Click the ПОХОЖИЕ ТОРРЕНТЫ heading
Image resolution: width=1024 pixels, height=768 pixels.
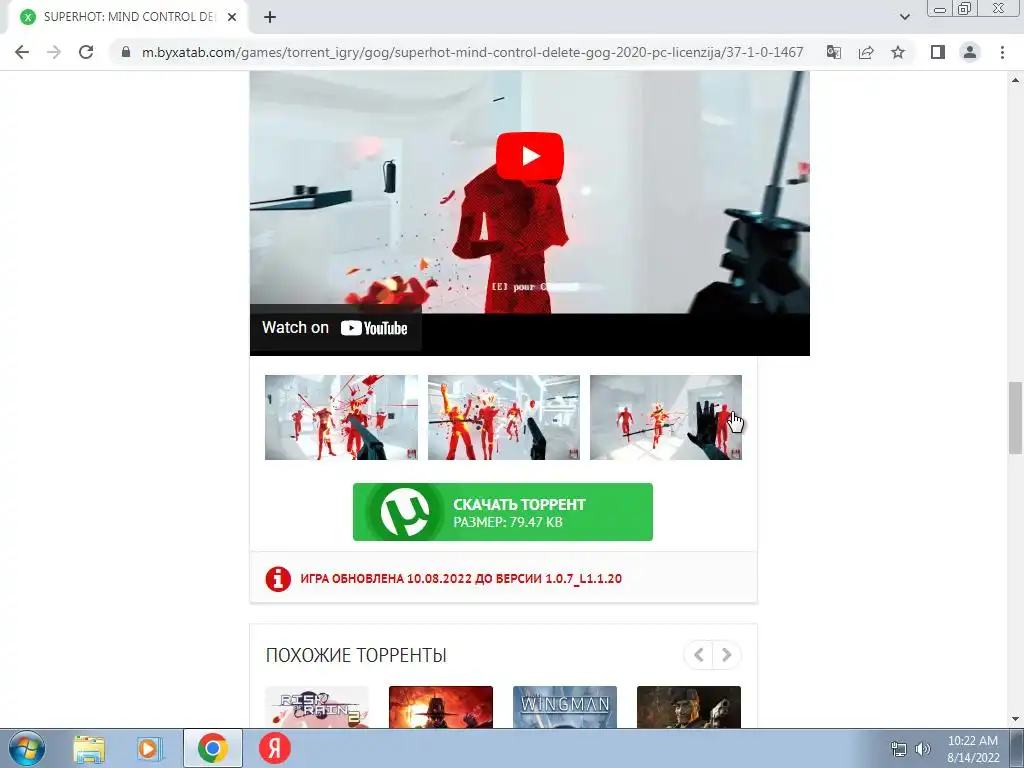click(356, 655)
